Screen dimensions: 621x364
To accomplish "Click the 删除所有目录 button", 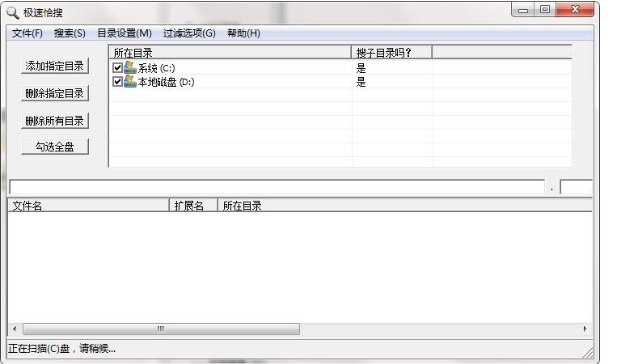I will (55, 121).
